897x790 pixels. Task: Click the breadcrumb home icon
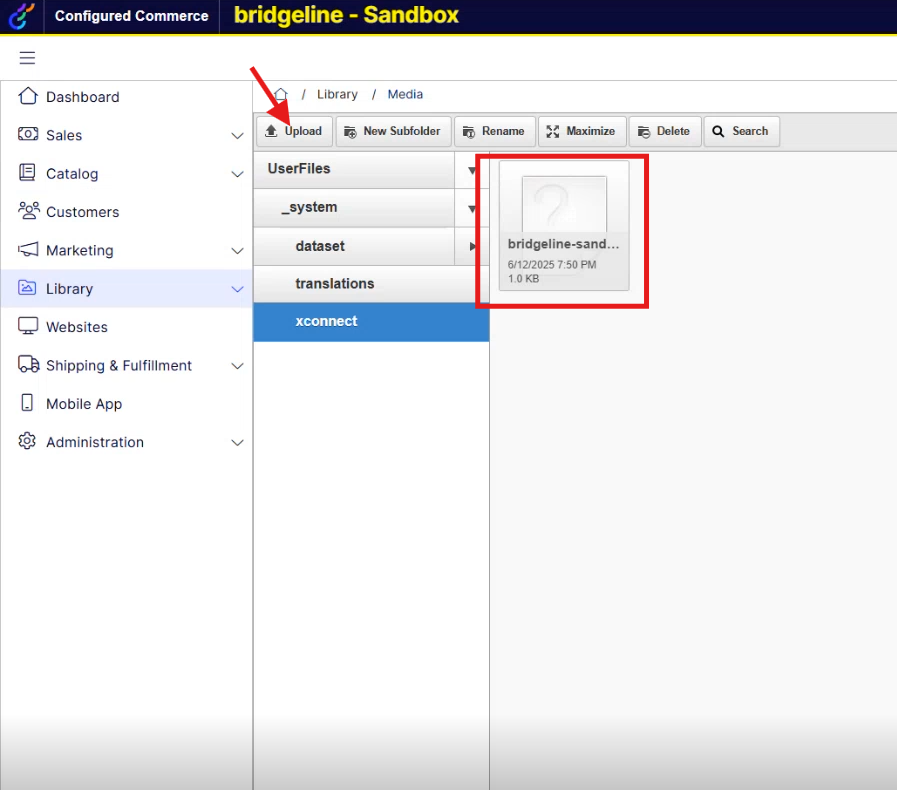click(x=280, y=94)
